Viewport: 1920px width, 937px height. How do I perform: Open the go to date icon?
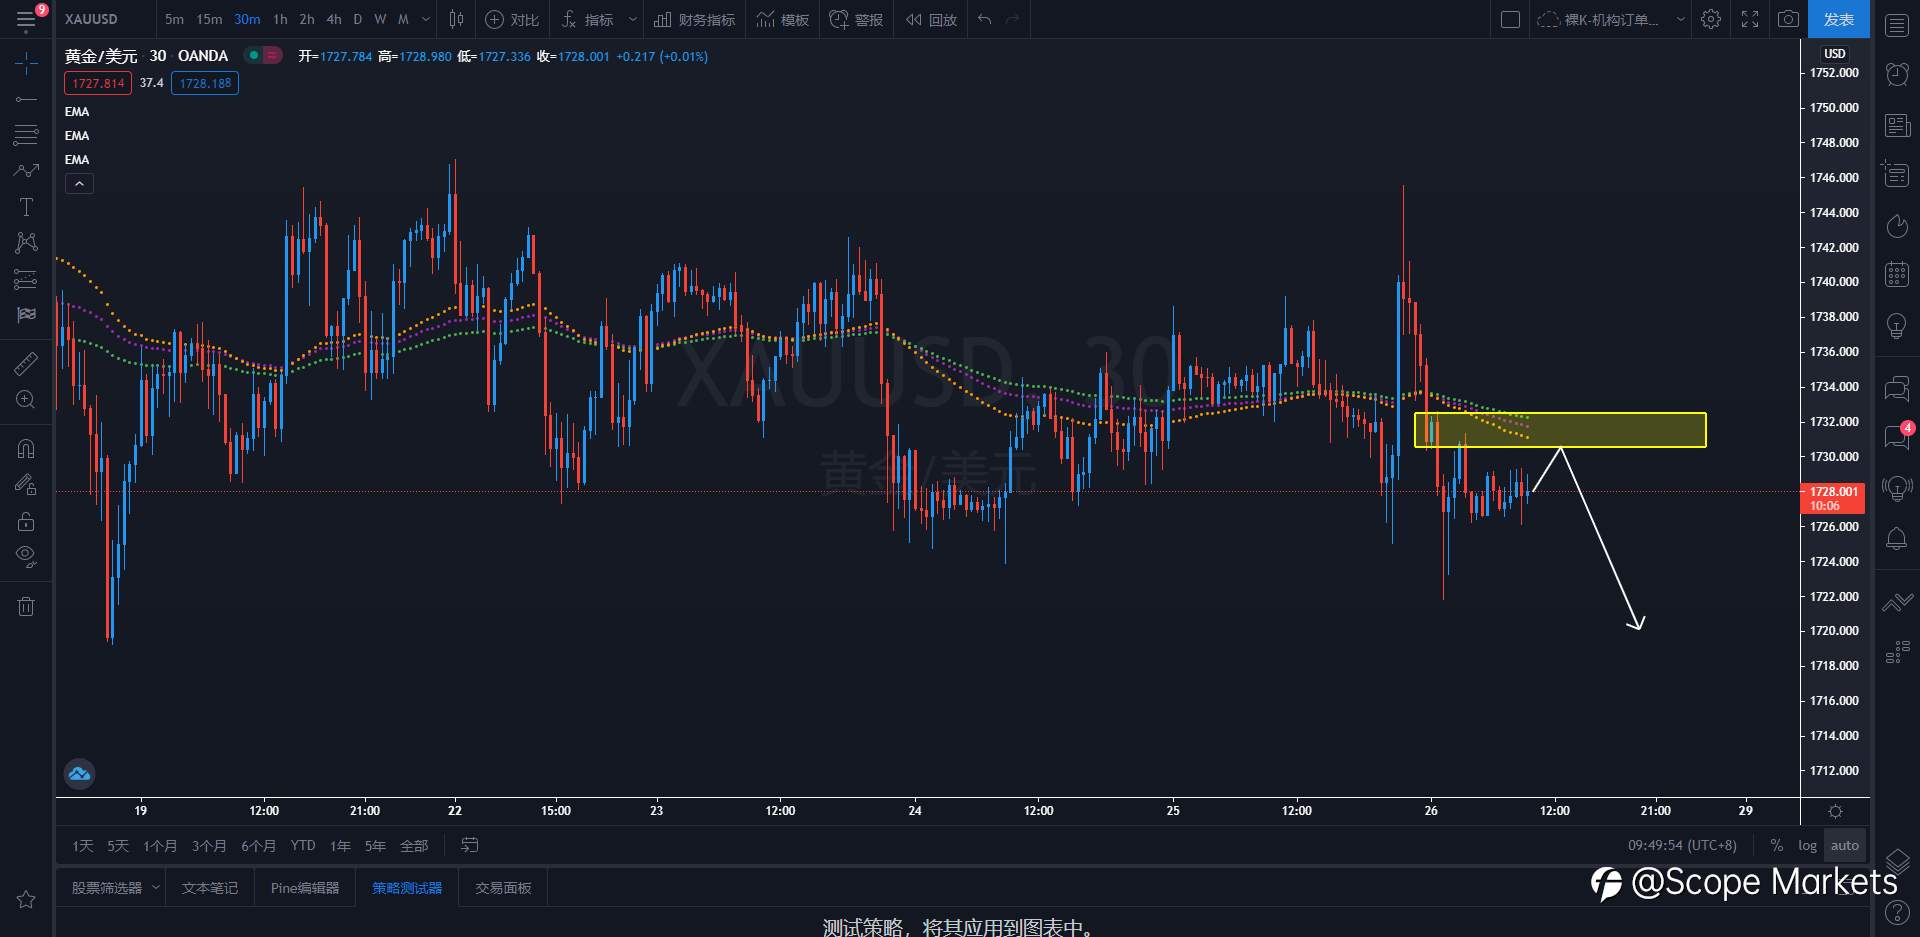[469, 846]
